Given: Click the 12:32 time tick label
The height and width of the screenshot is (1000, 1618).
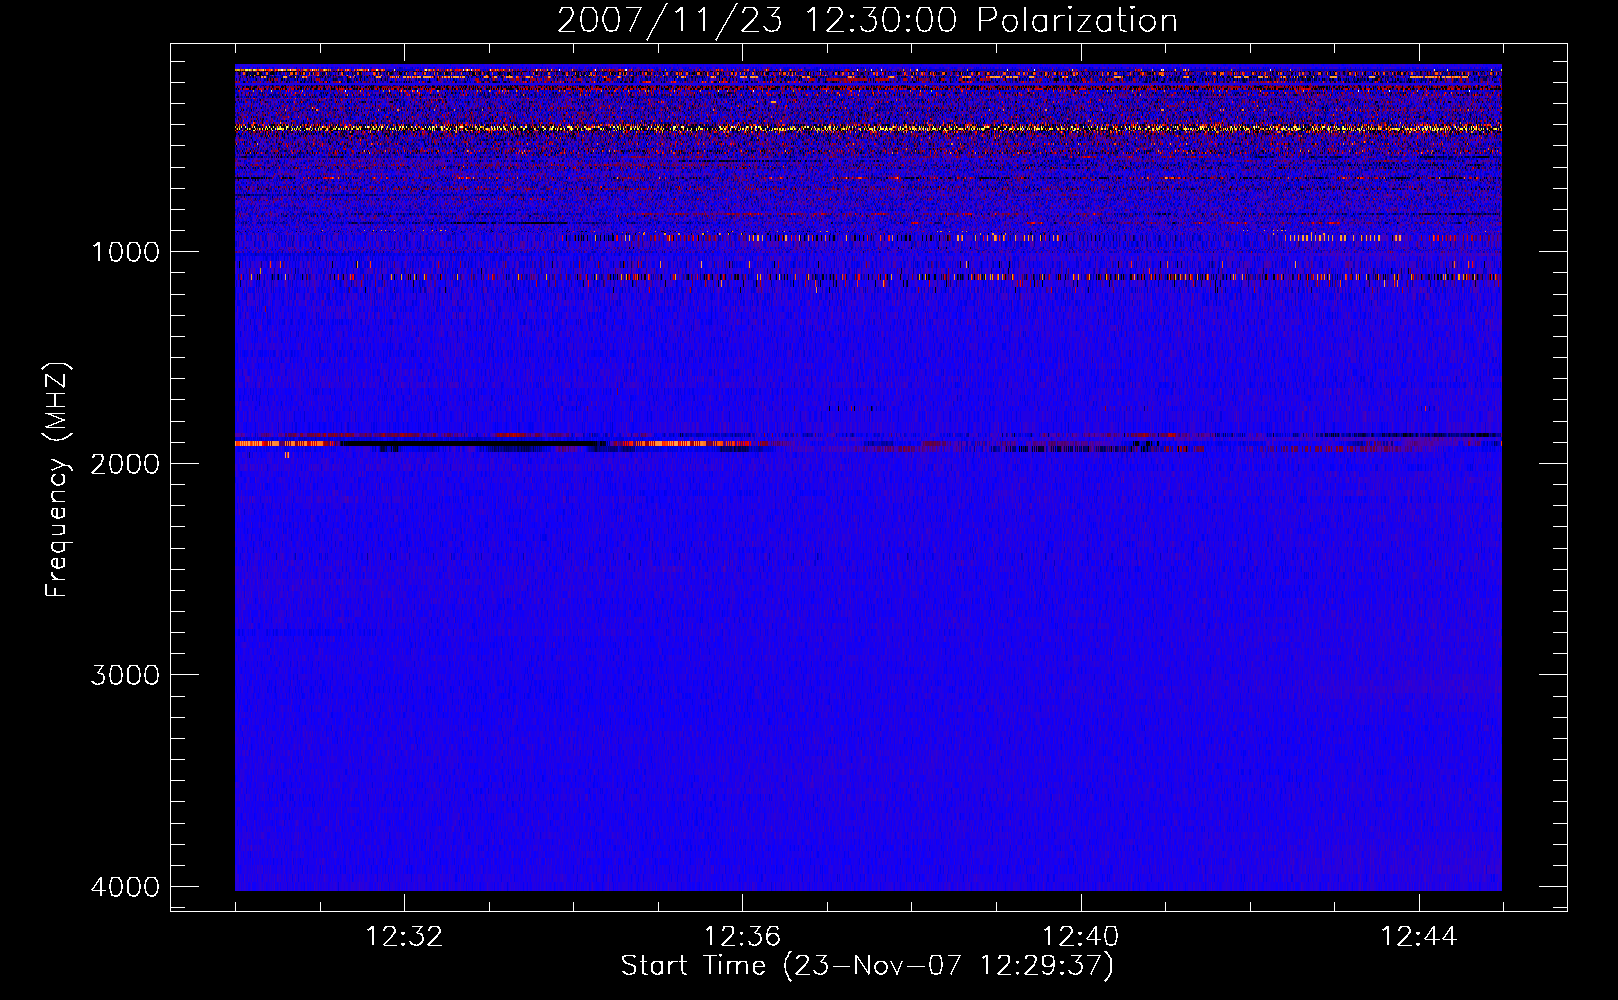Looking at the screenshot, I should click(404, 937).
